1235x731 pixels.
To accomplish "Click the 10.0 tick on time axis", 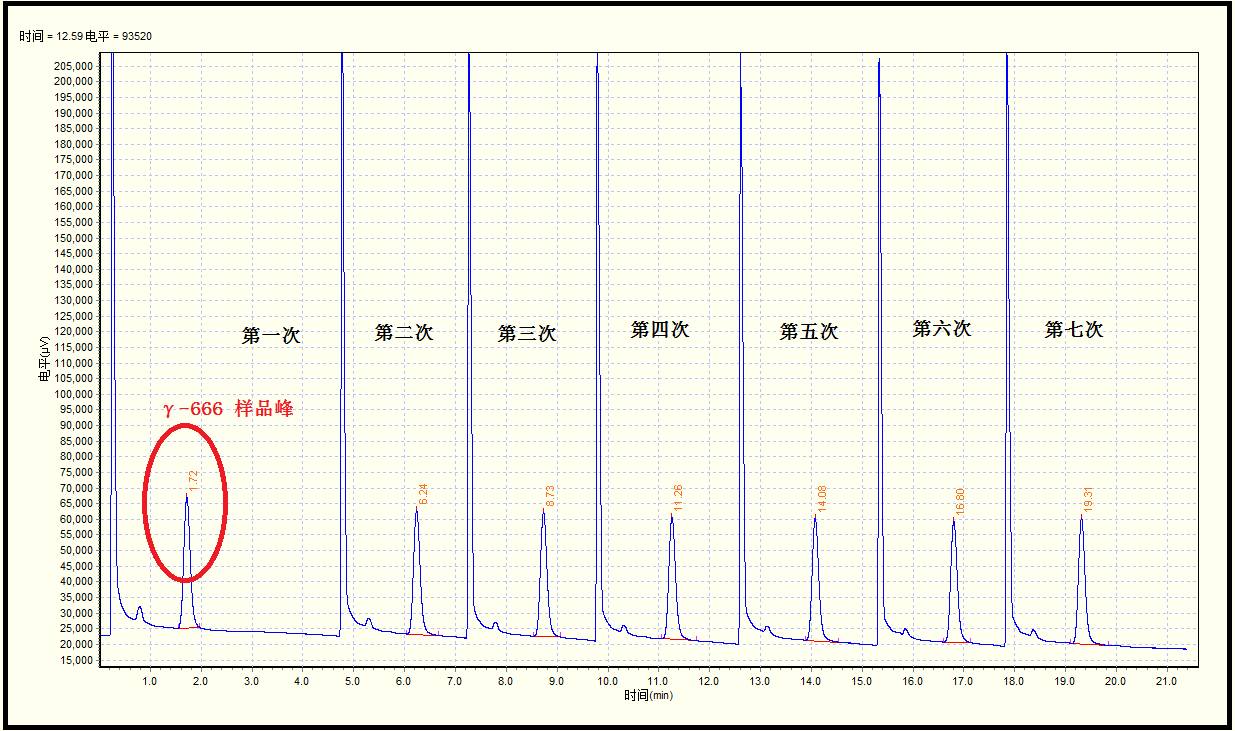I will tap(607, 681).
